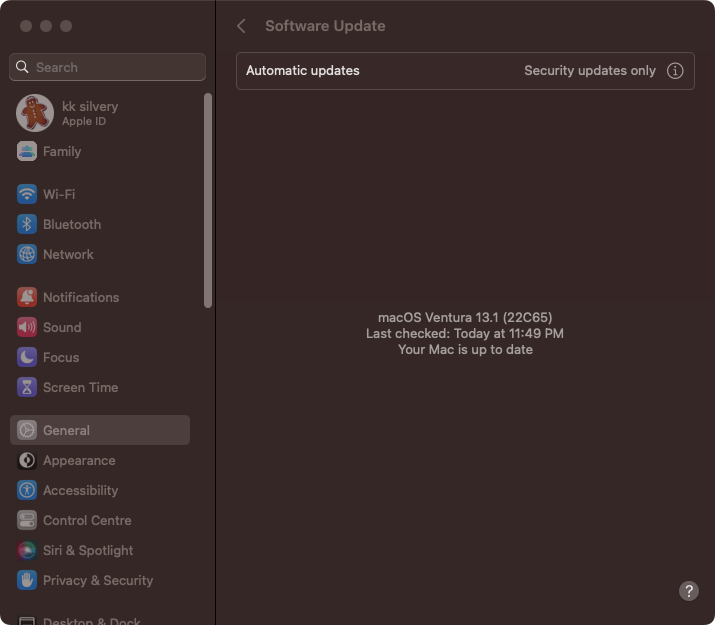
Task: Open the Automatic updates info button
Action: click(x=675, y=71)
